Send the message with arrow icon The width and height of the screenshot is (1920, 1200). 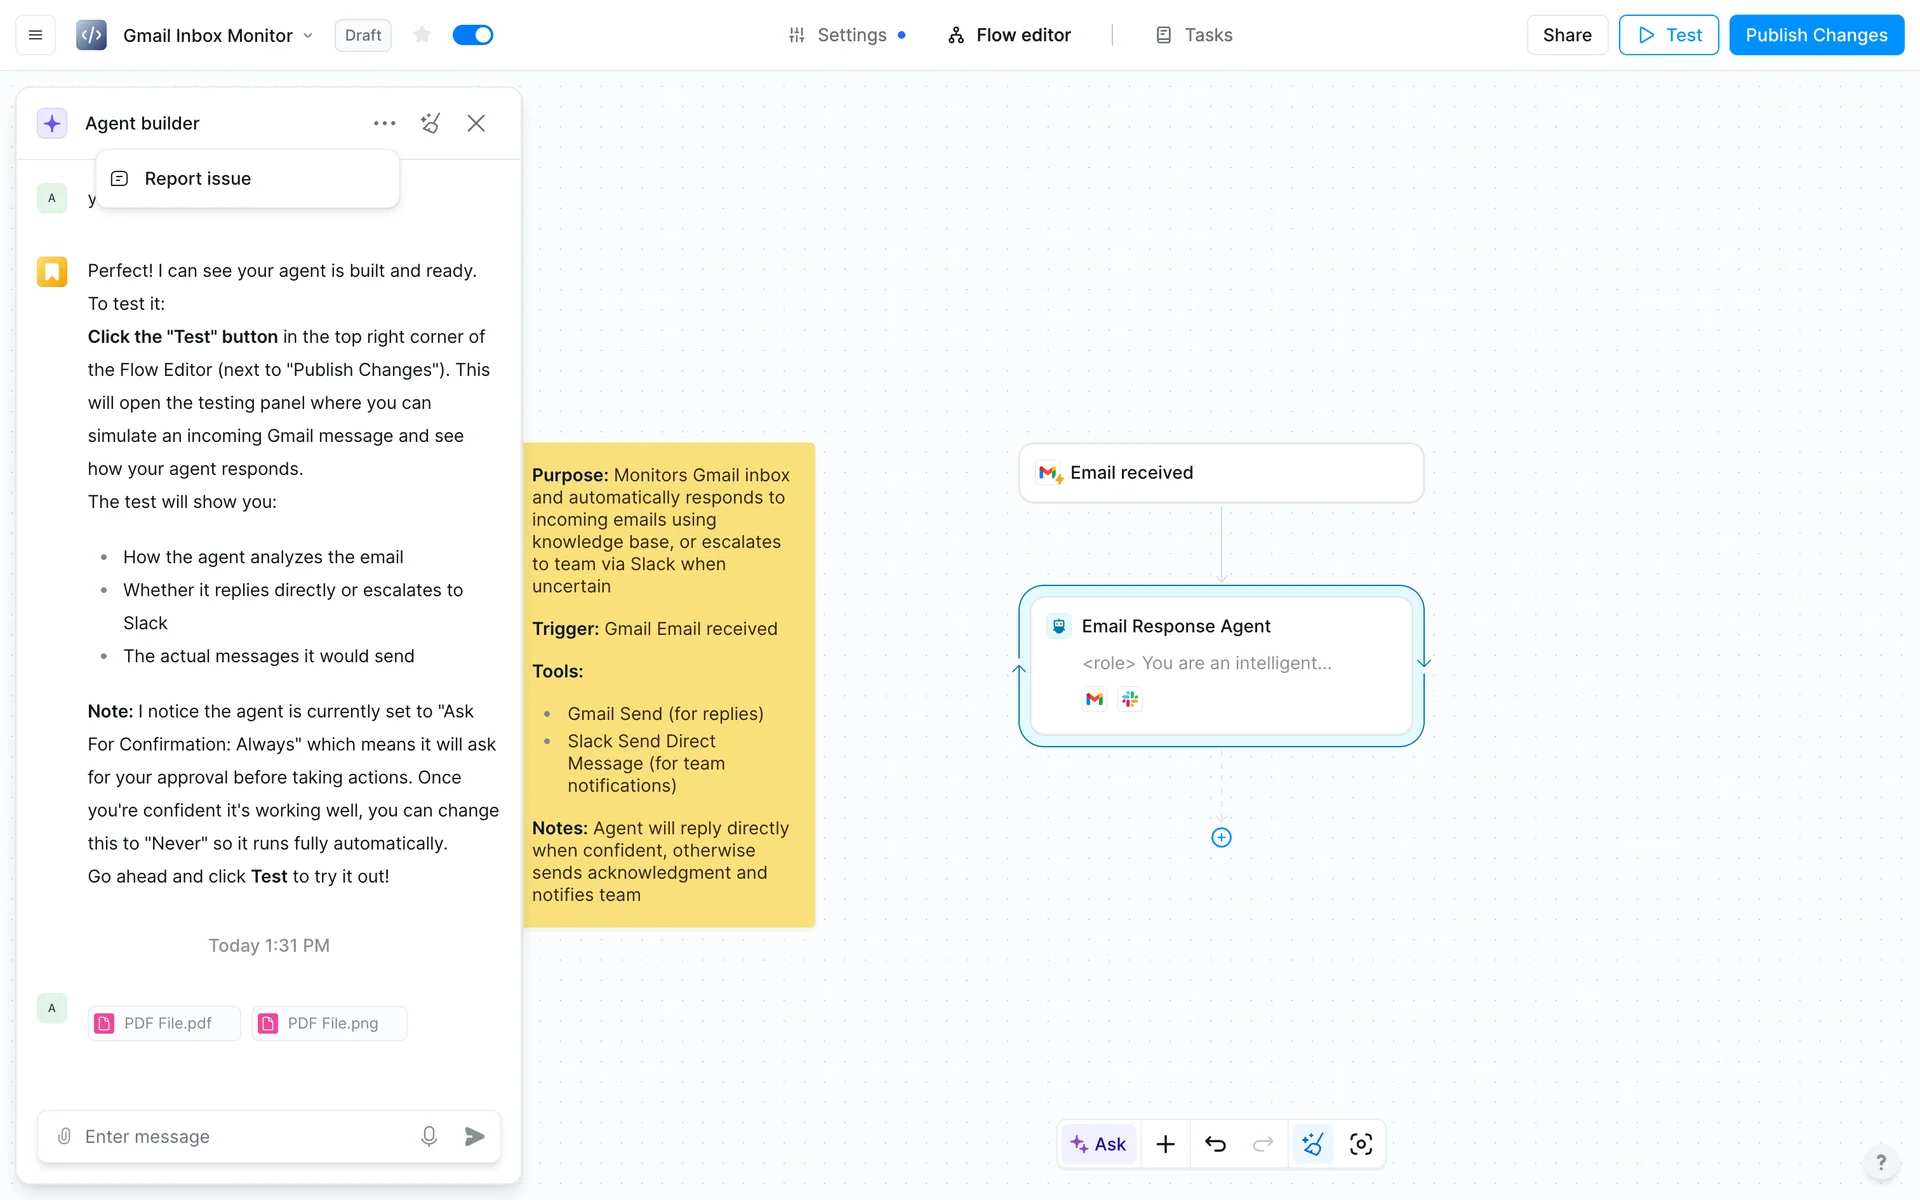click(474, 1136)
